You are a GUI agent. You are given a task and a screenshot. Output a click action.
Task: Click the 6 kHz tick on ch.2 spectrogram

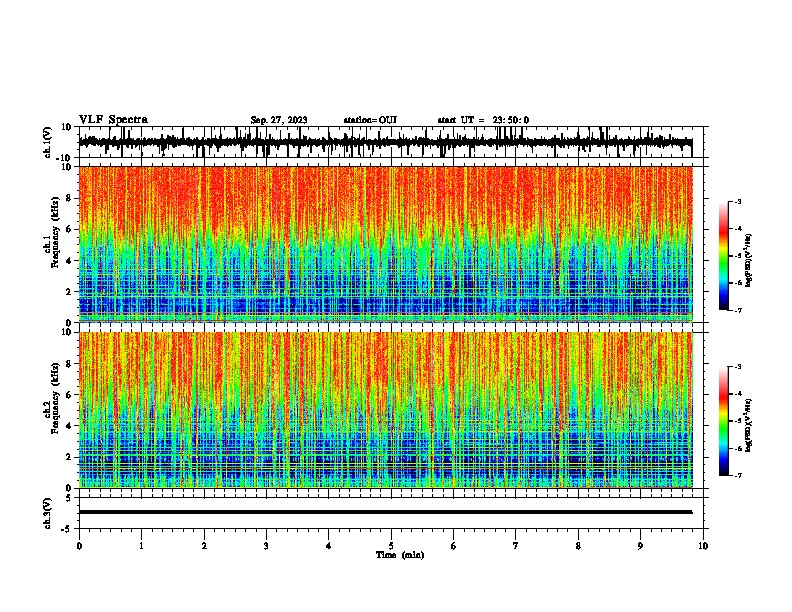click(70, 395)
